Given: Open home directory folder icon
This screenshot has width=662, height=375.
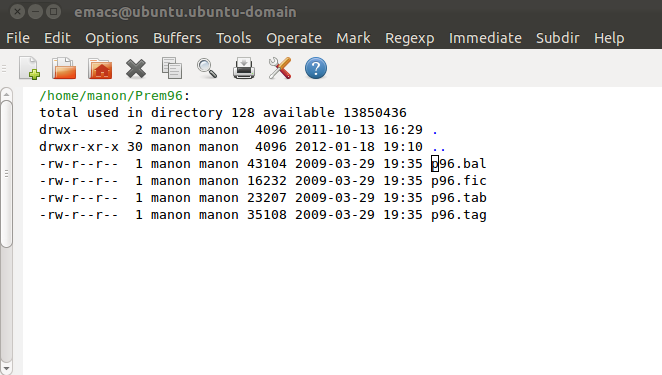Looking at the screenshot, I should click(100, 68).
